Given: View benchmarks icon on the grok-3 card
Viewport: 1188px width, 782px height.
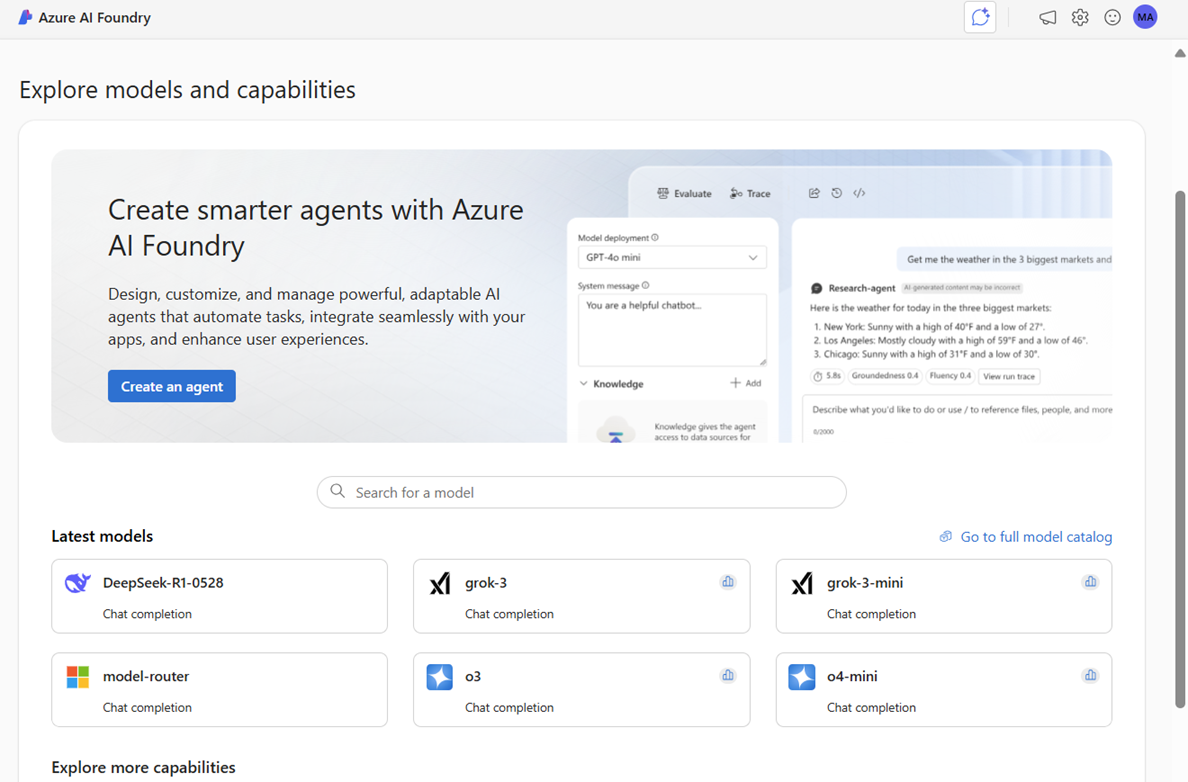Looking at the screenshot, I should pyautogui.click(x=728, y=581).
